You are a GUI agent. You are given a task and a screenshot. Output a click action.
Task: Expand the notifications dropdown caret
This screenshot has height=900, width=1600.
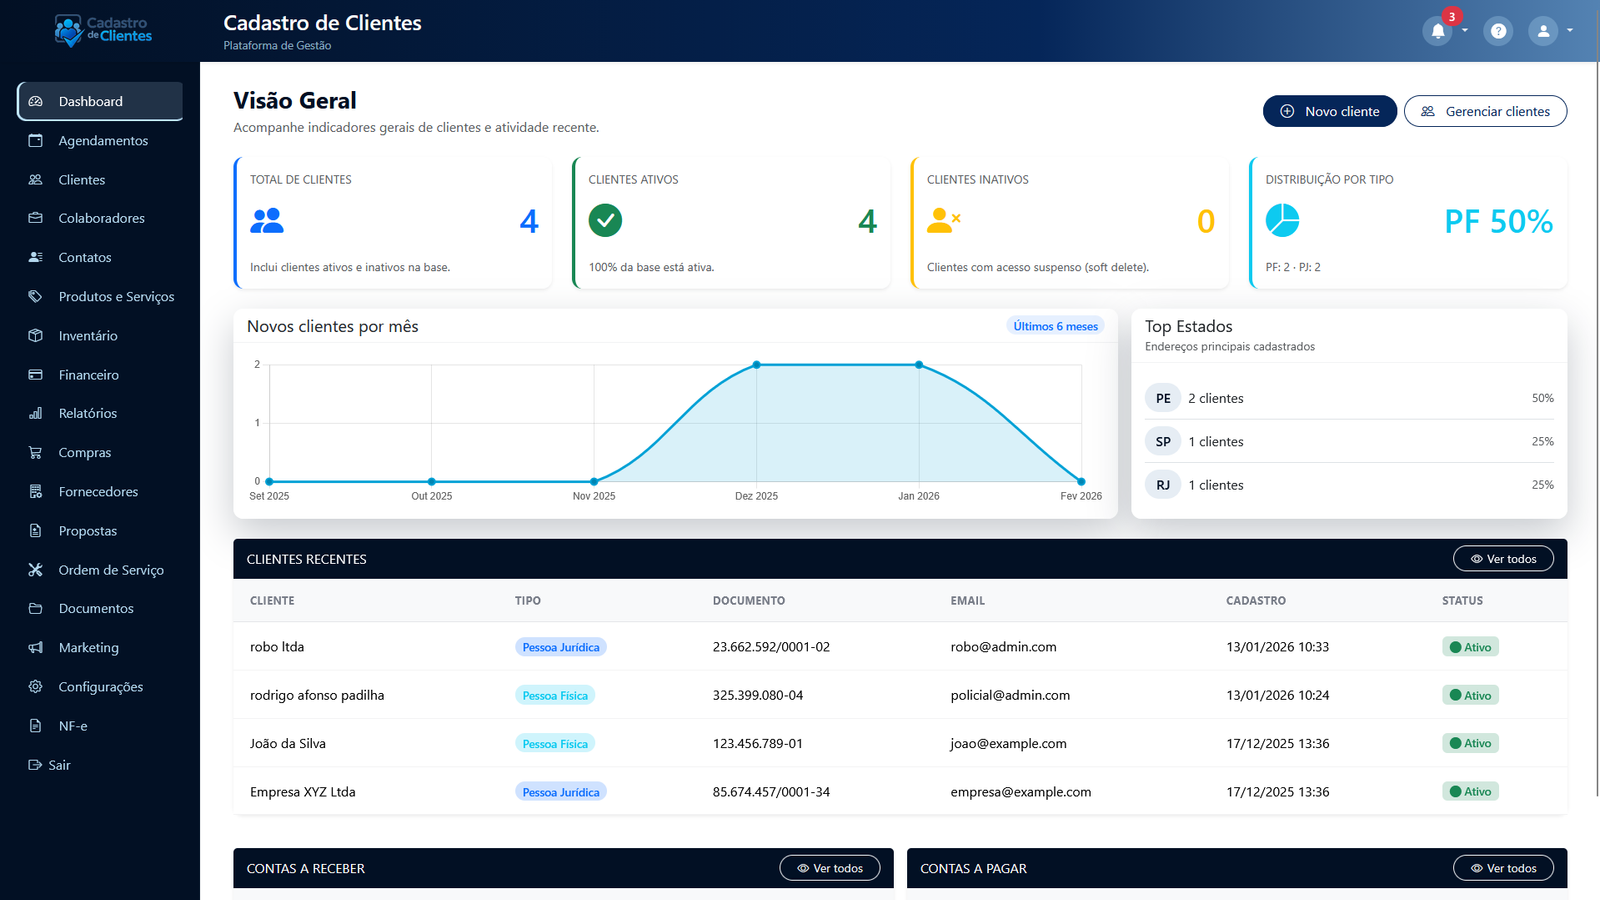coord(1465,31)
